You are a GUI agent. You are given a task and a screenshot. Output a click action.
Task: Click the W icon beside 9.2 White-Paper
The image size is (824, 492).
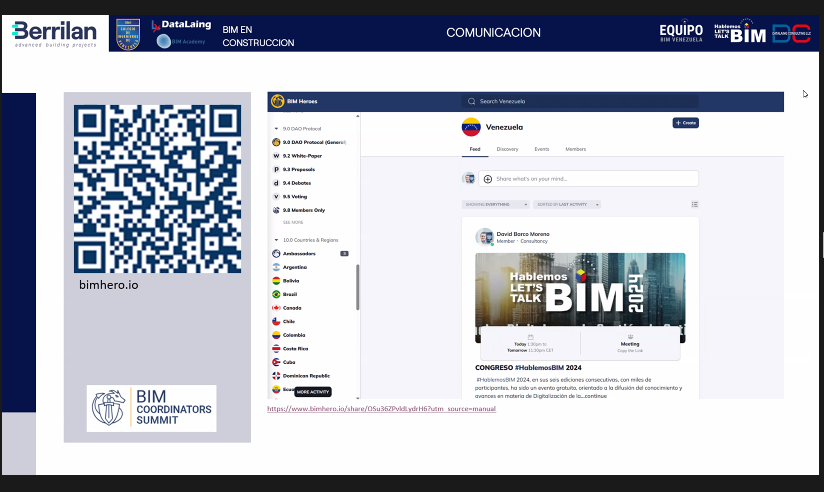(276, 156)
